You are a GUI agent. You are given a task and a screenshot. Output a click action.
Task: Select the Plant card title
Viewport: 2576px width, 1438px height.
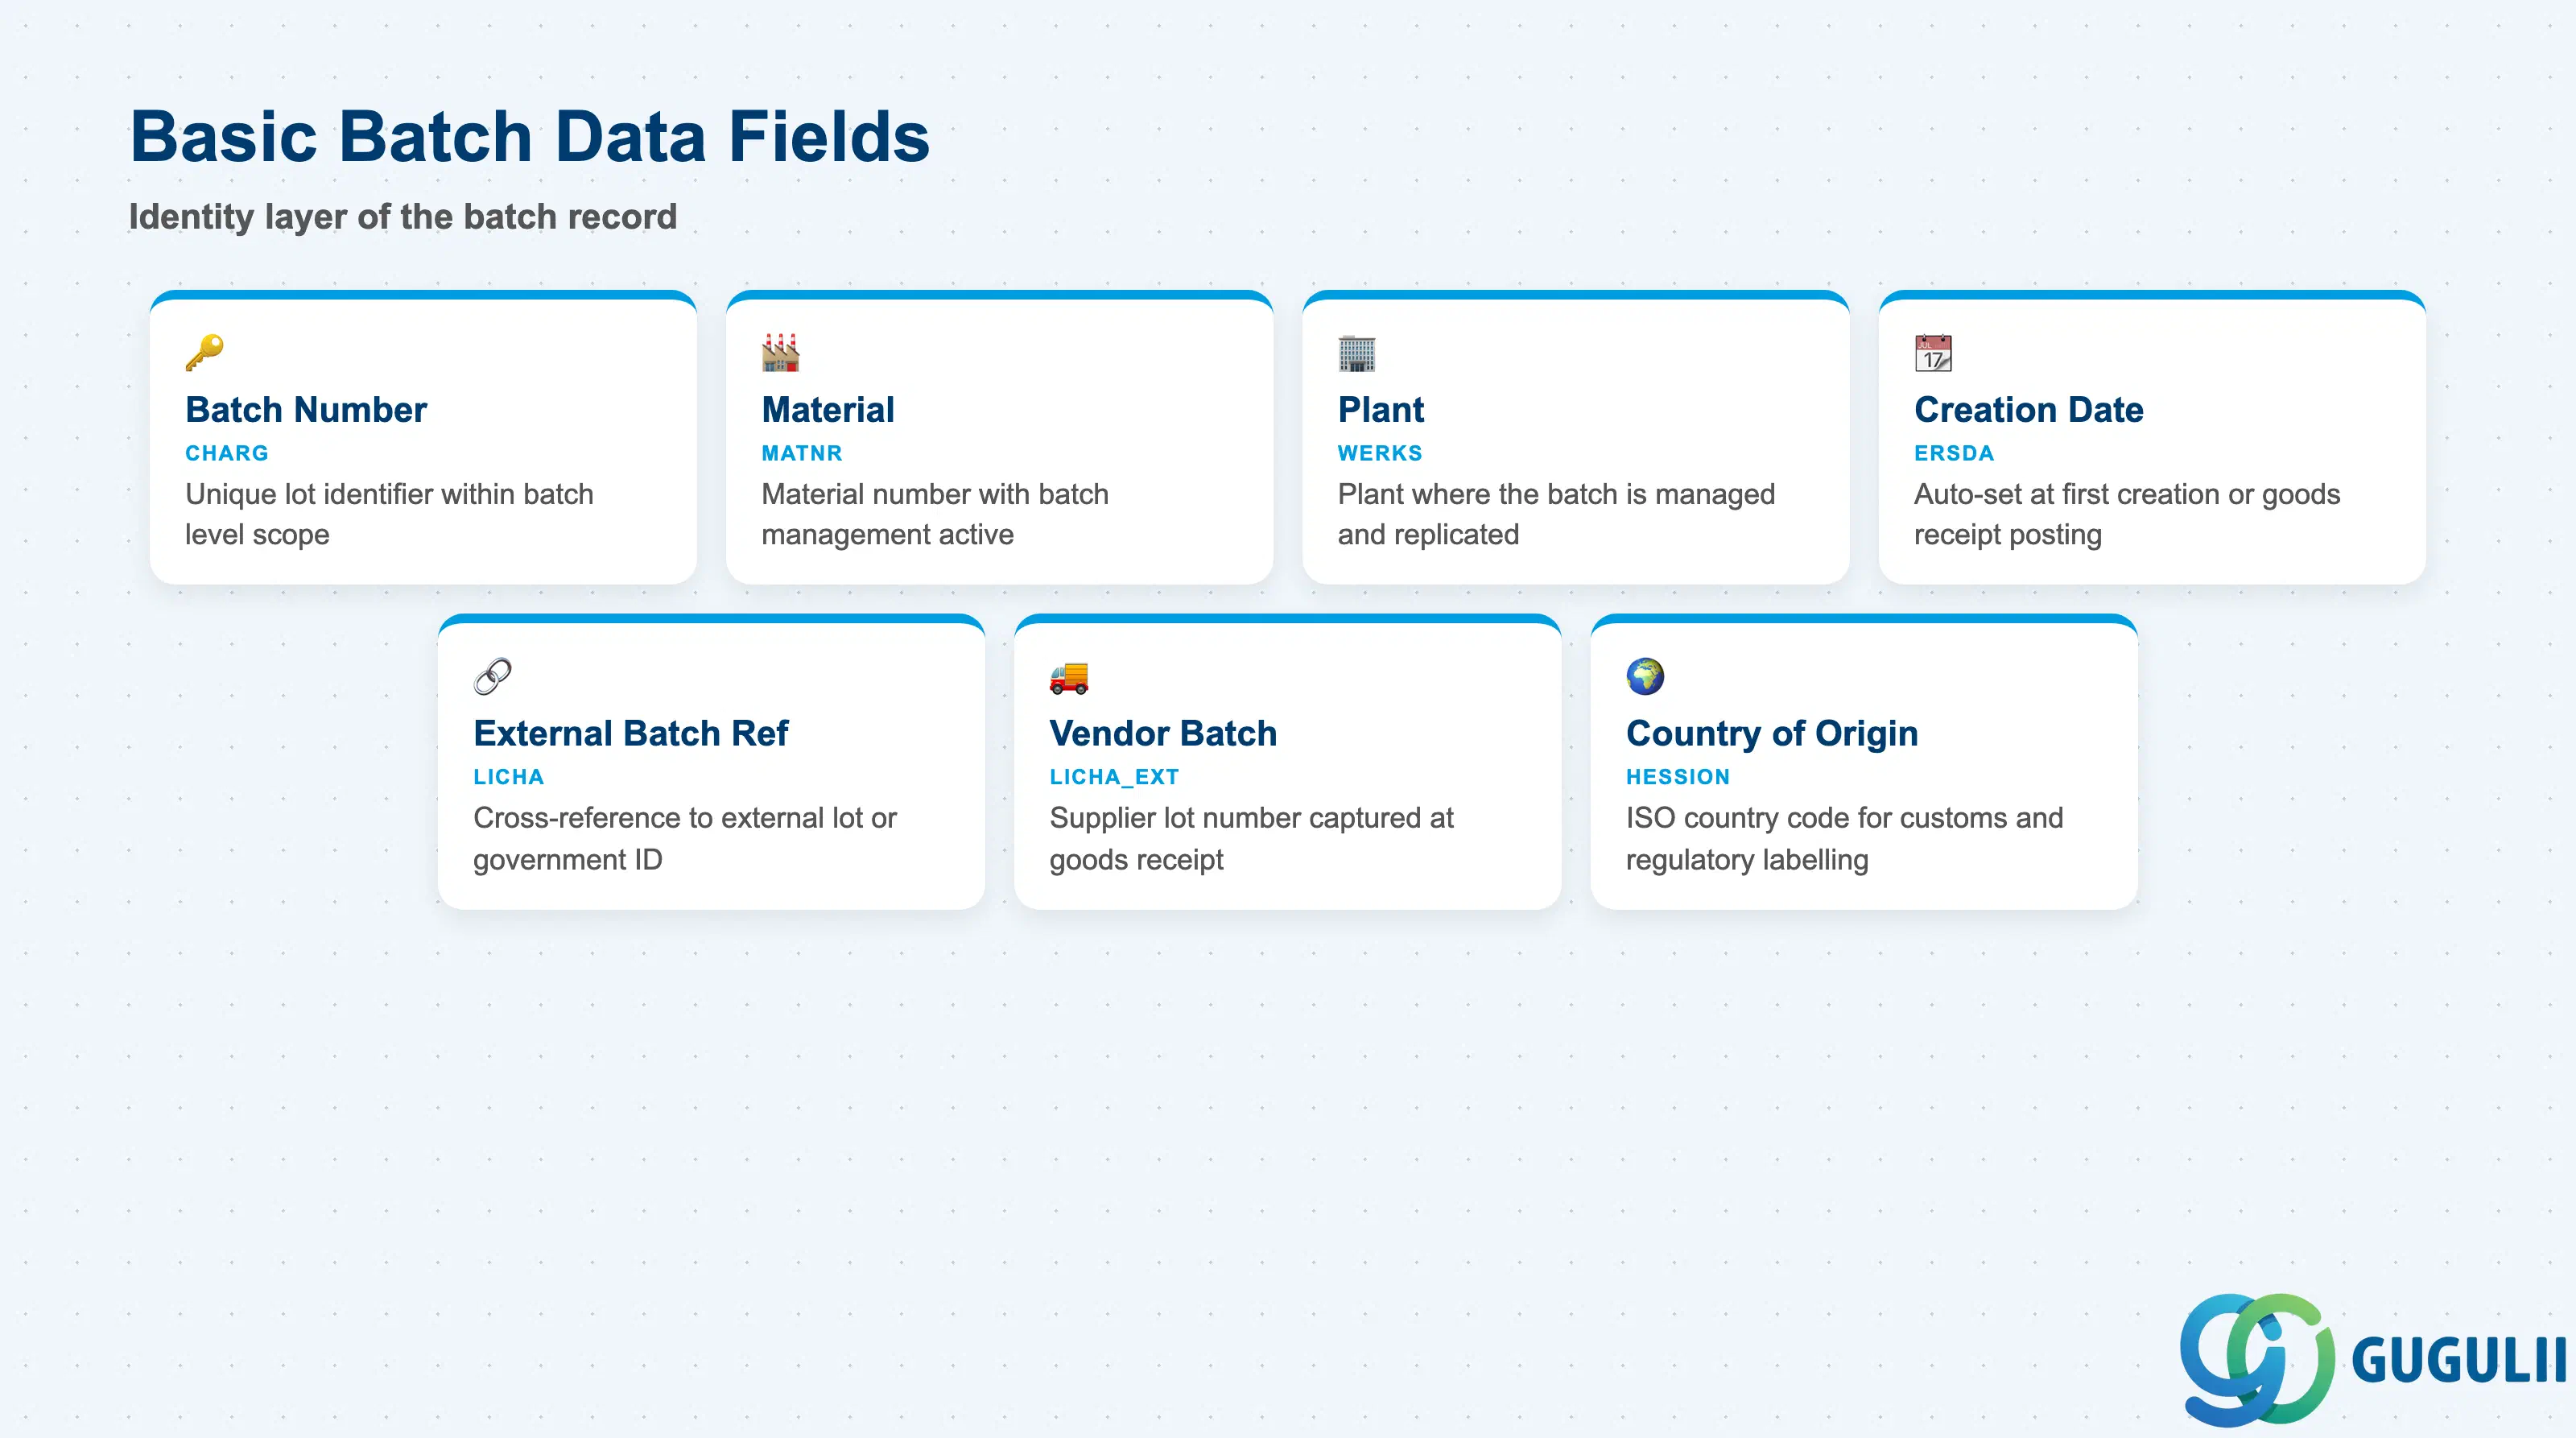tap(1381, 410)
